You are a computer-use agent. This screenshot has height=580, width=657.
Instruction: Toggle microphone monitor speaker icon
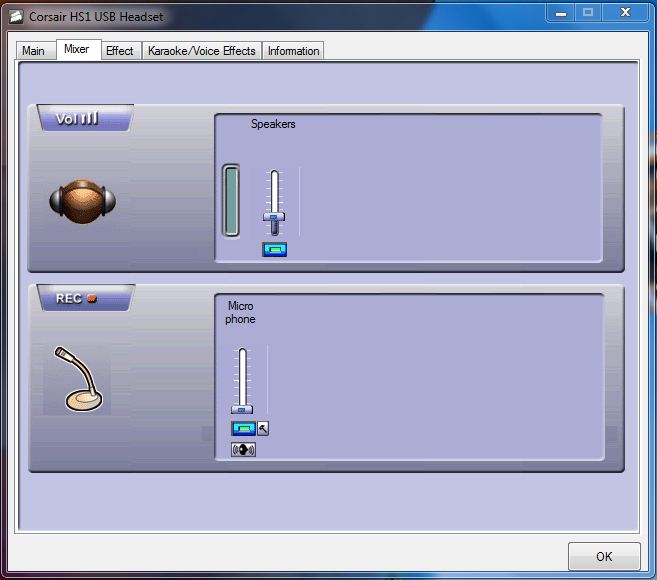[243, 450]
